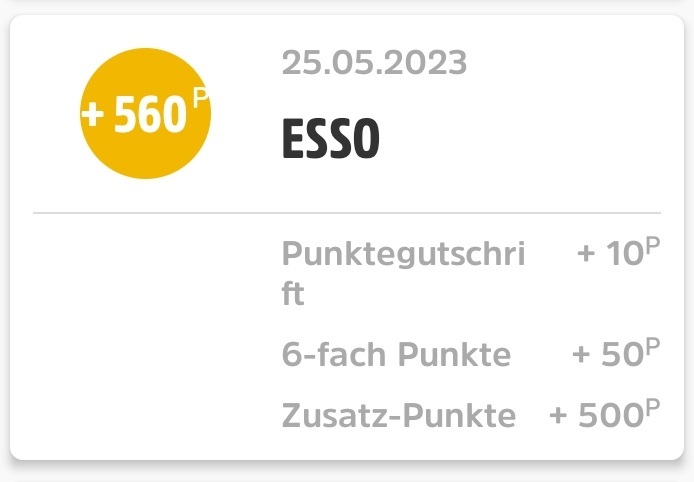Viewport: 694px width, 482px height.
Task: Select the Zusatz-Punkte row label
Action: tap(399, 416)
